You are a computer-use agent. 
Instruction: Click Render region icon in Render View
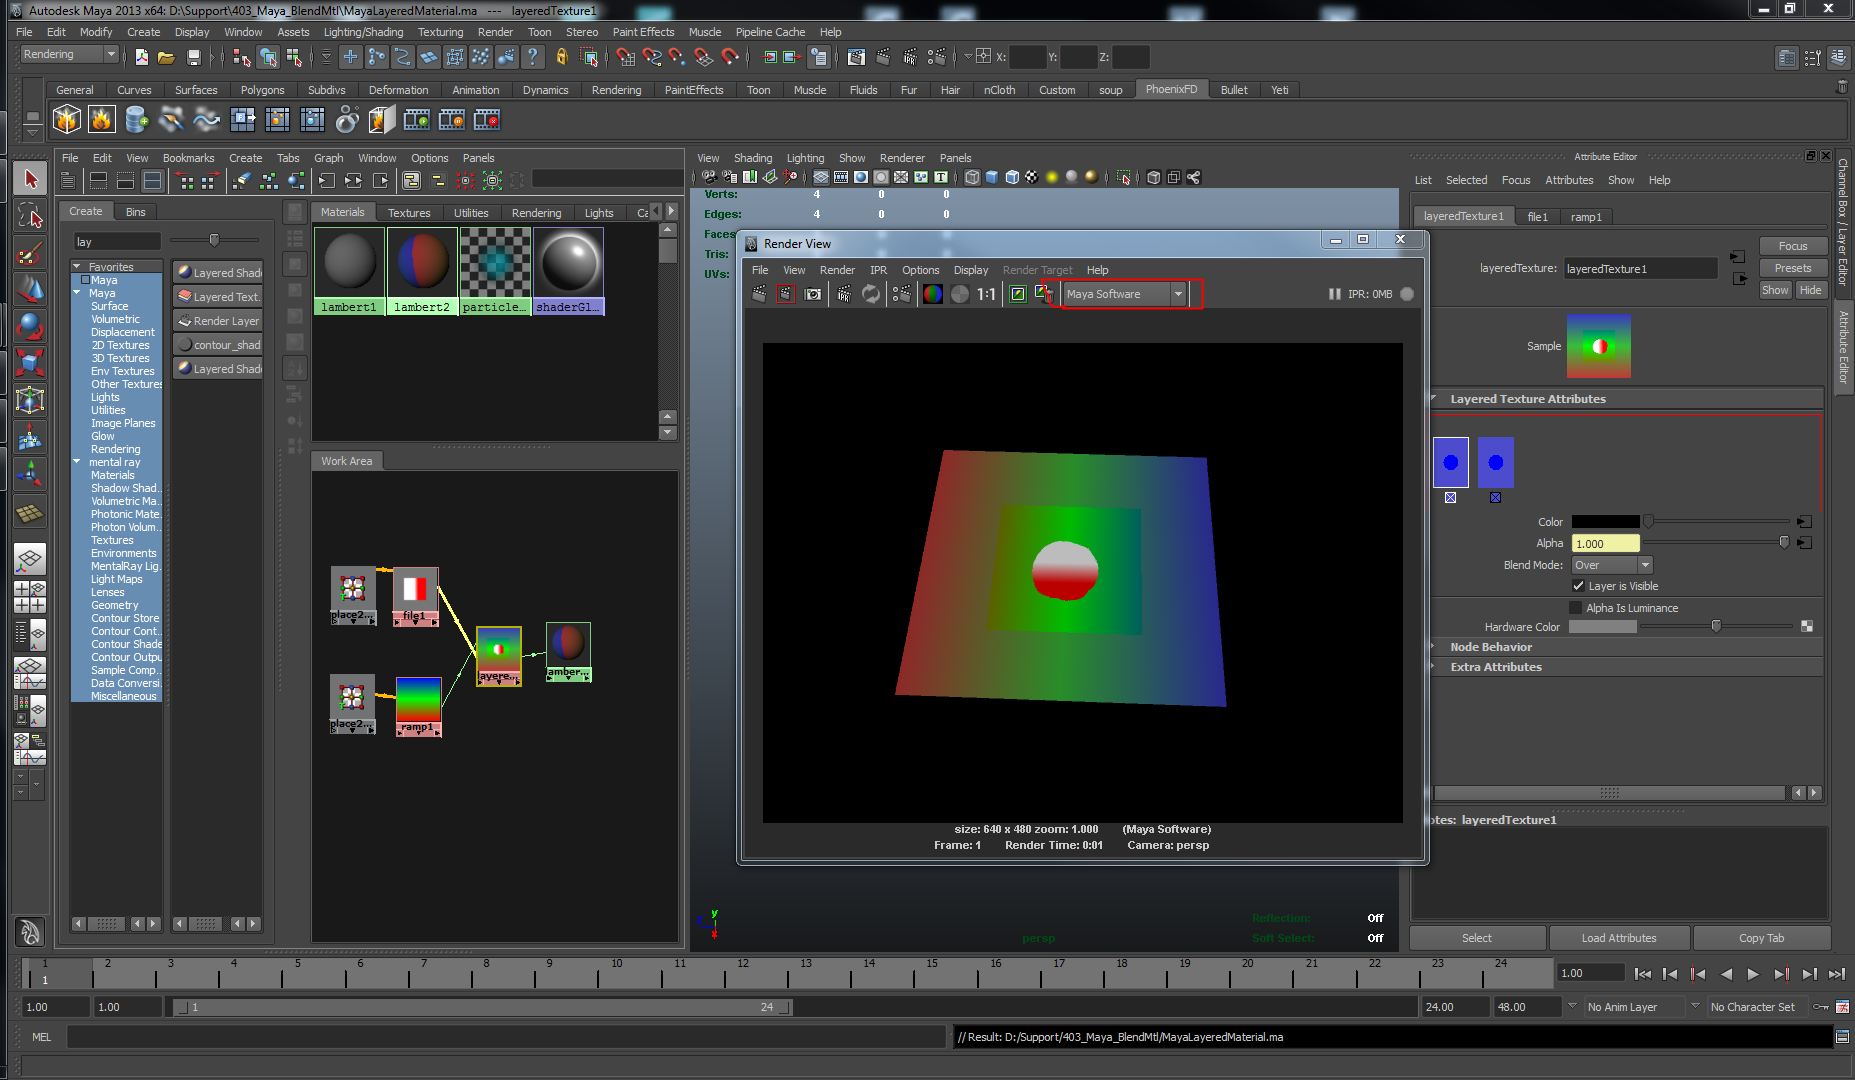point(786,294)
